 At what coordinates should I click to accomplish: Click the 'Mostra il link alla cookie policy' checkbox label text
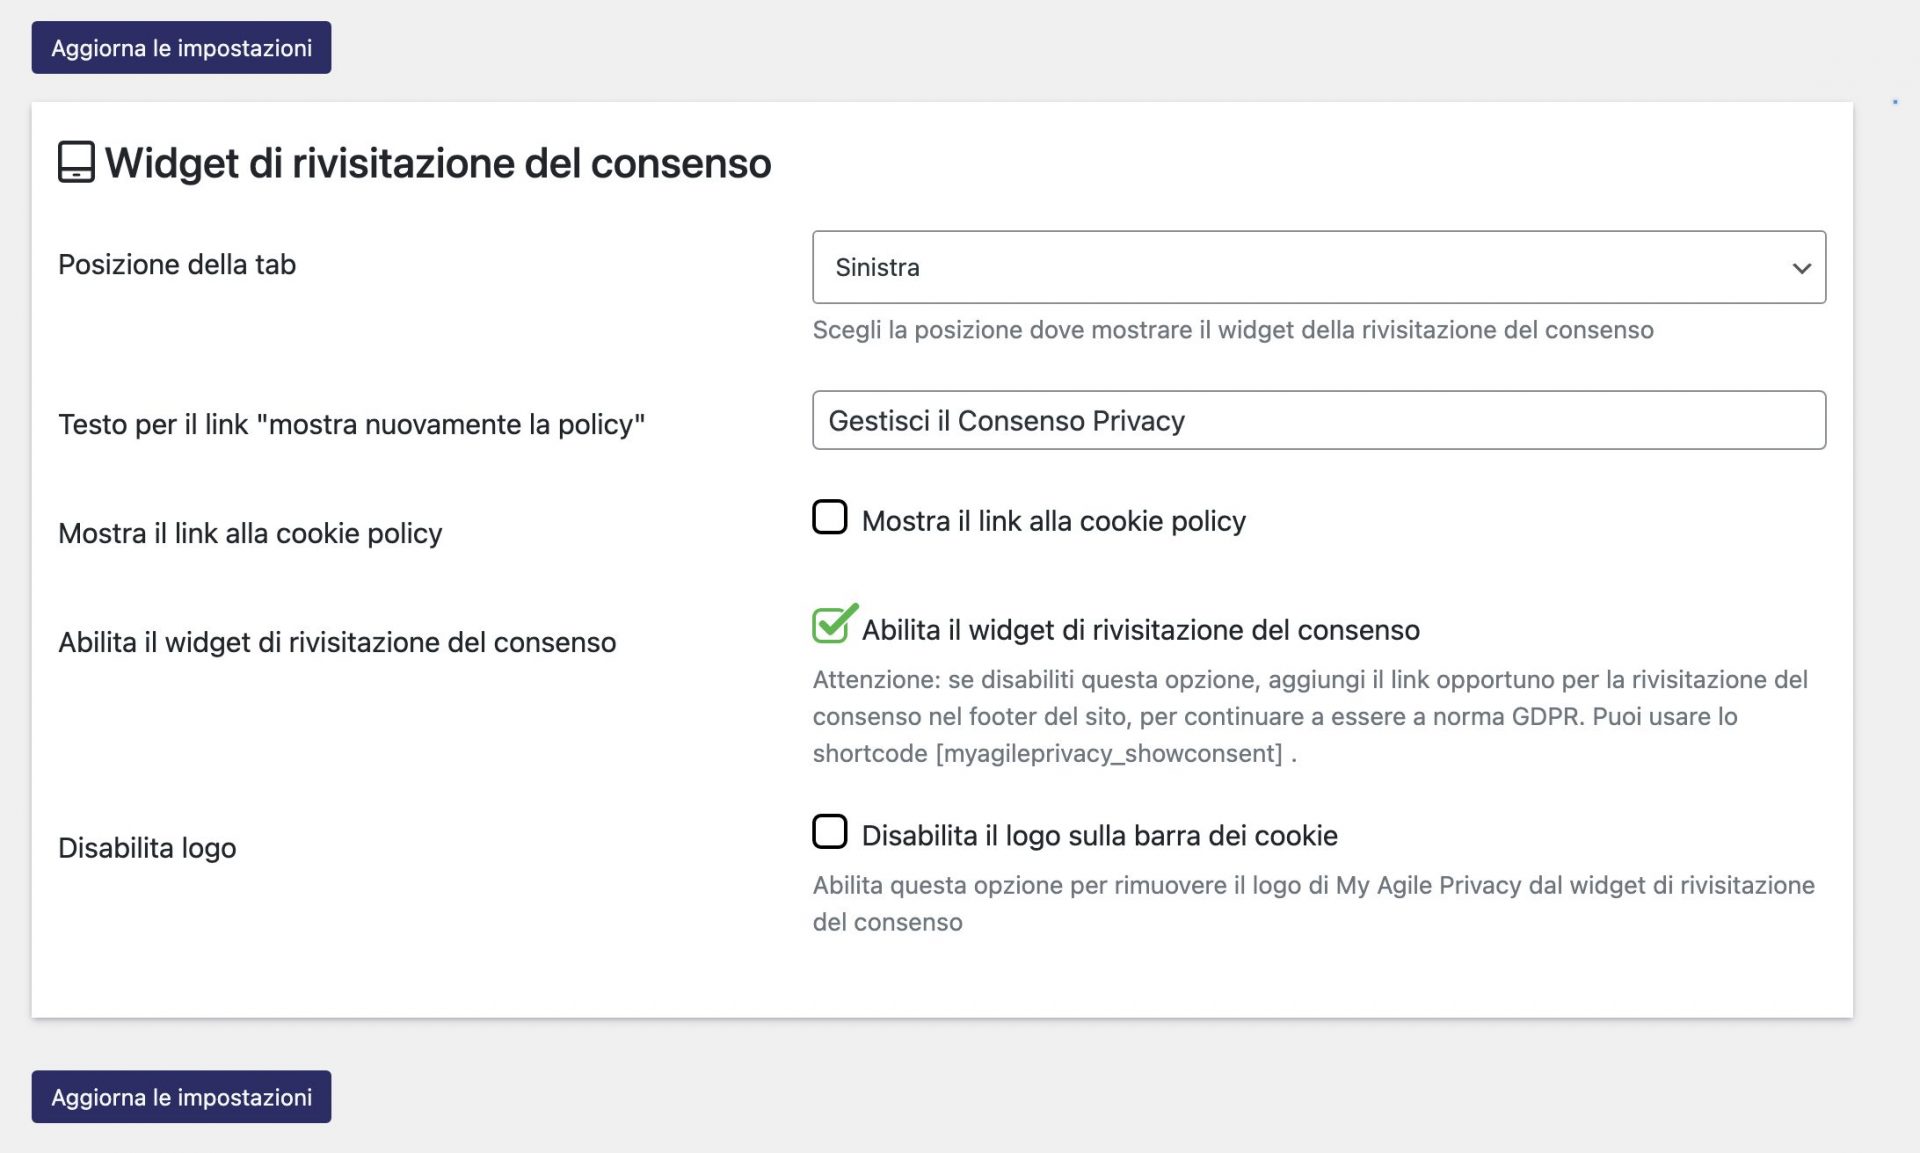1054,521
